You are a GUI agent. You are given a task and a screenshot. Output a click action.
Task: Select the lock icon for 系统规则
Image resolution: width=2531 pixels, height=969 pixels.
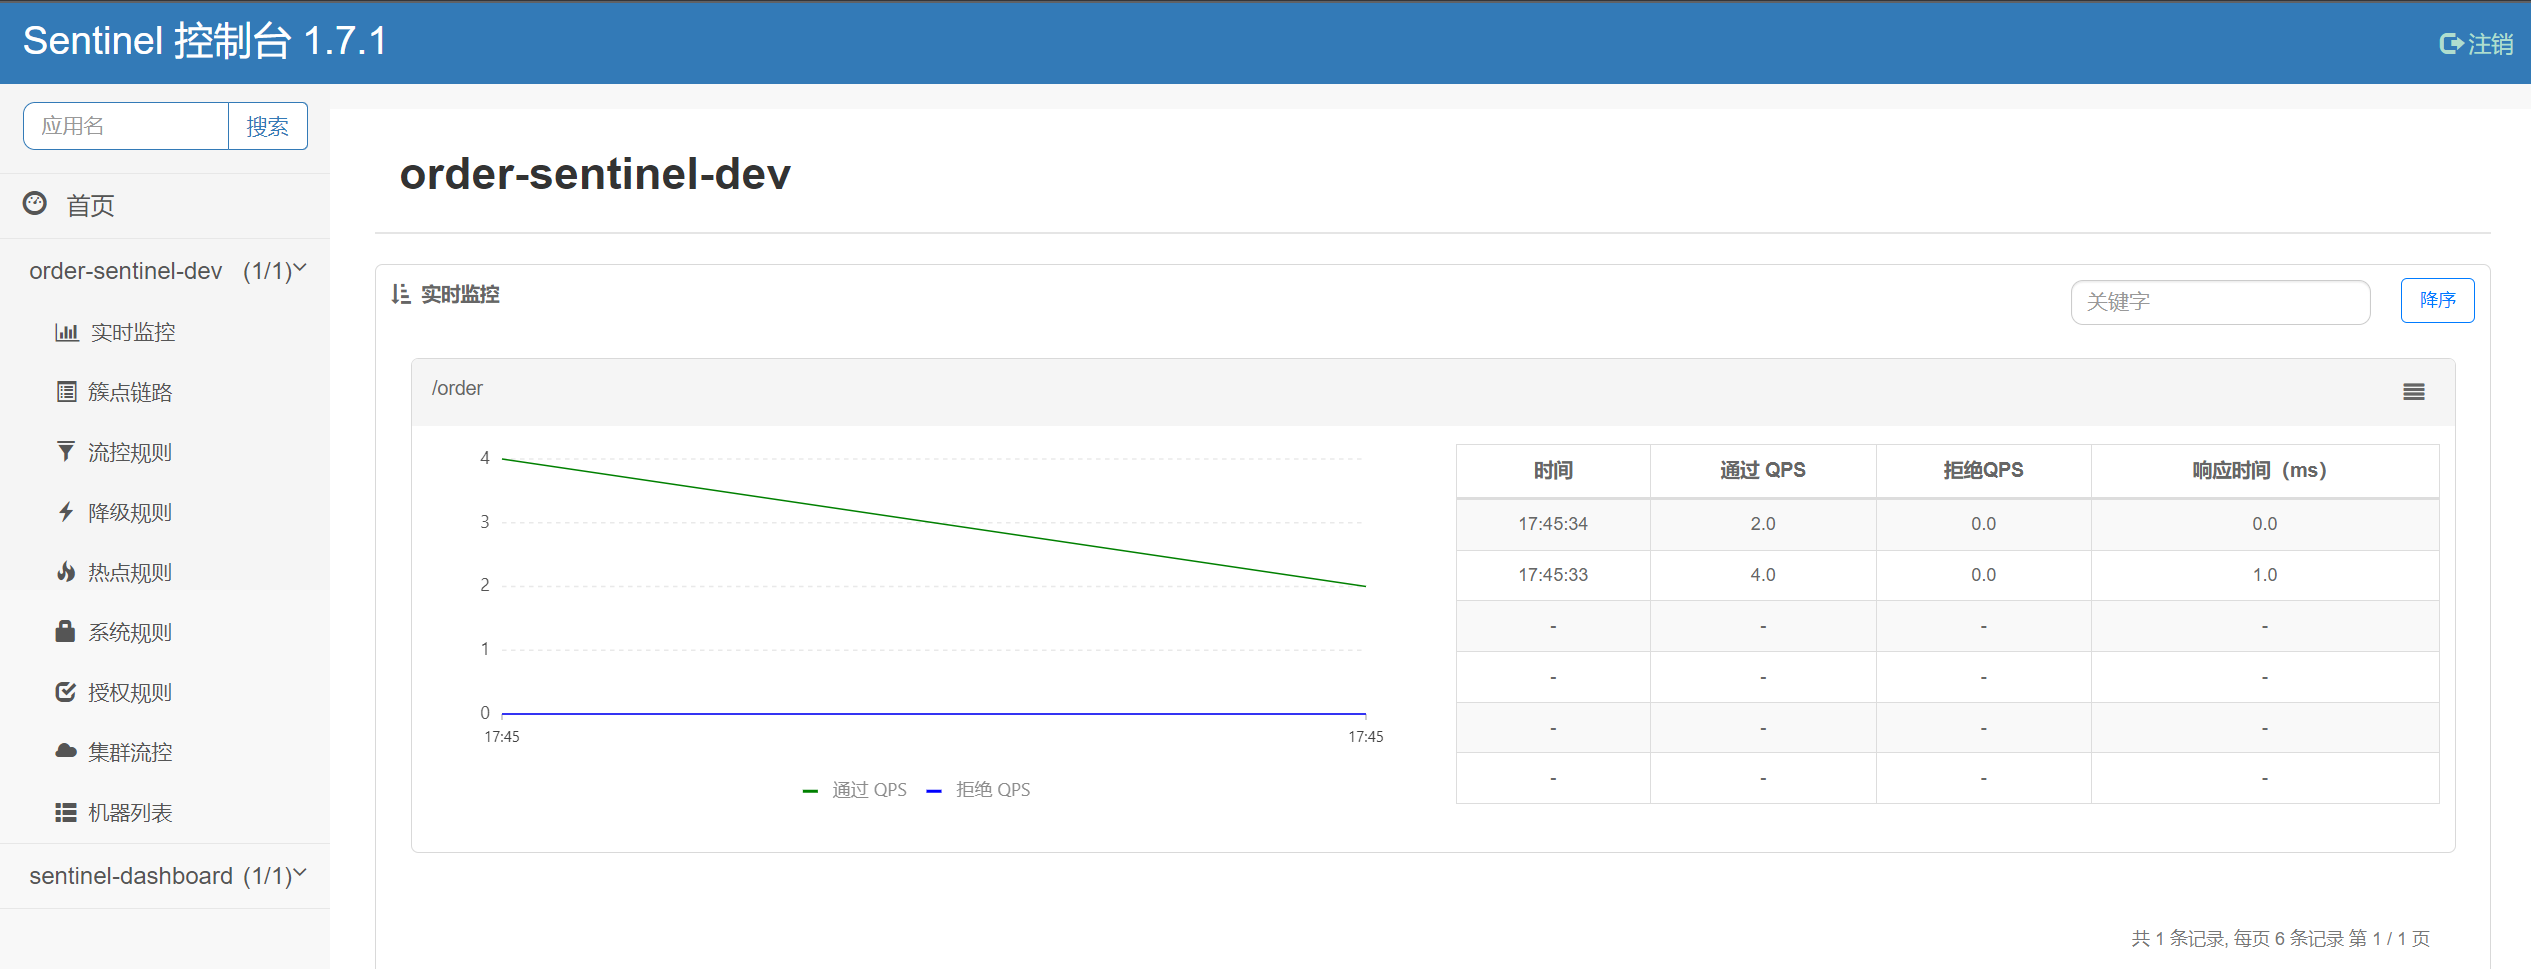pos(66,631)
